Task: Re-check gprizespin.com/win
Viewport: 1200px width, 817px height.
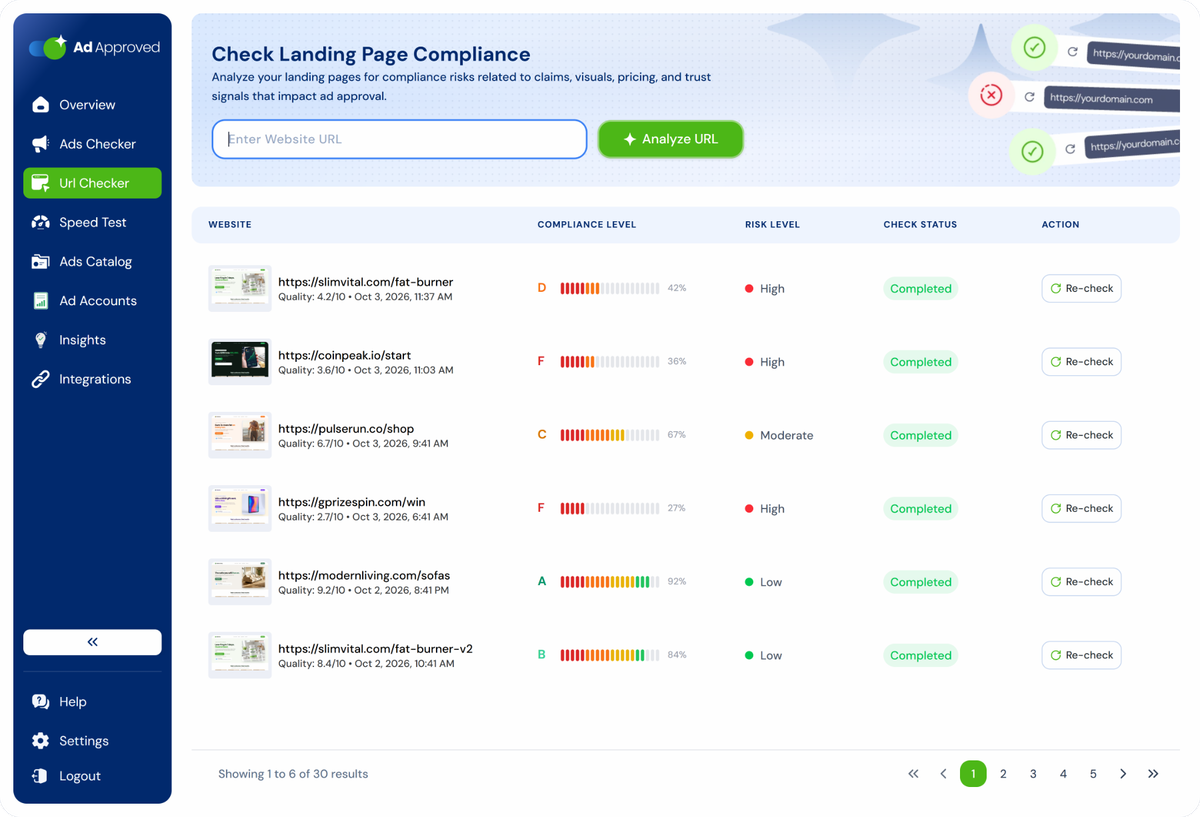Action: tap(1081, 508)
